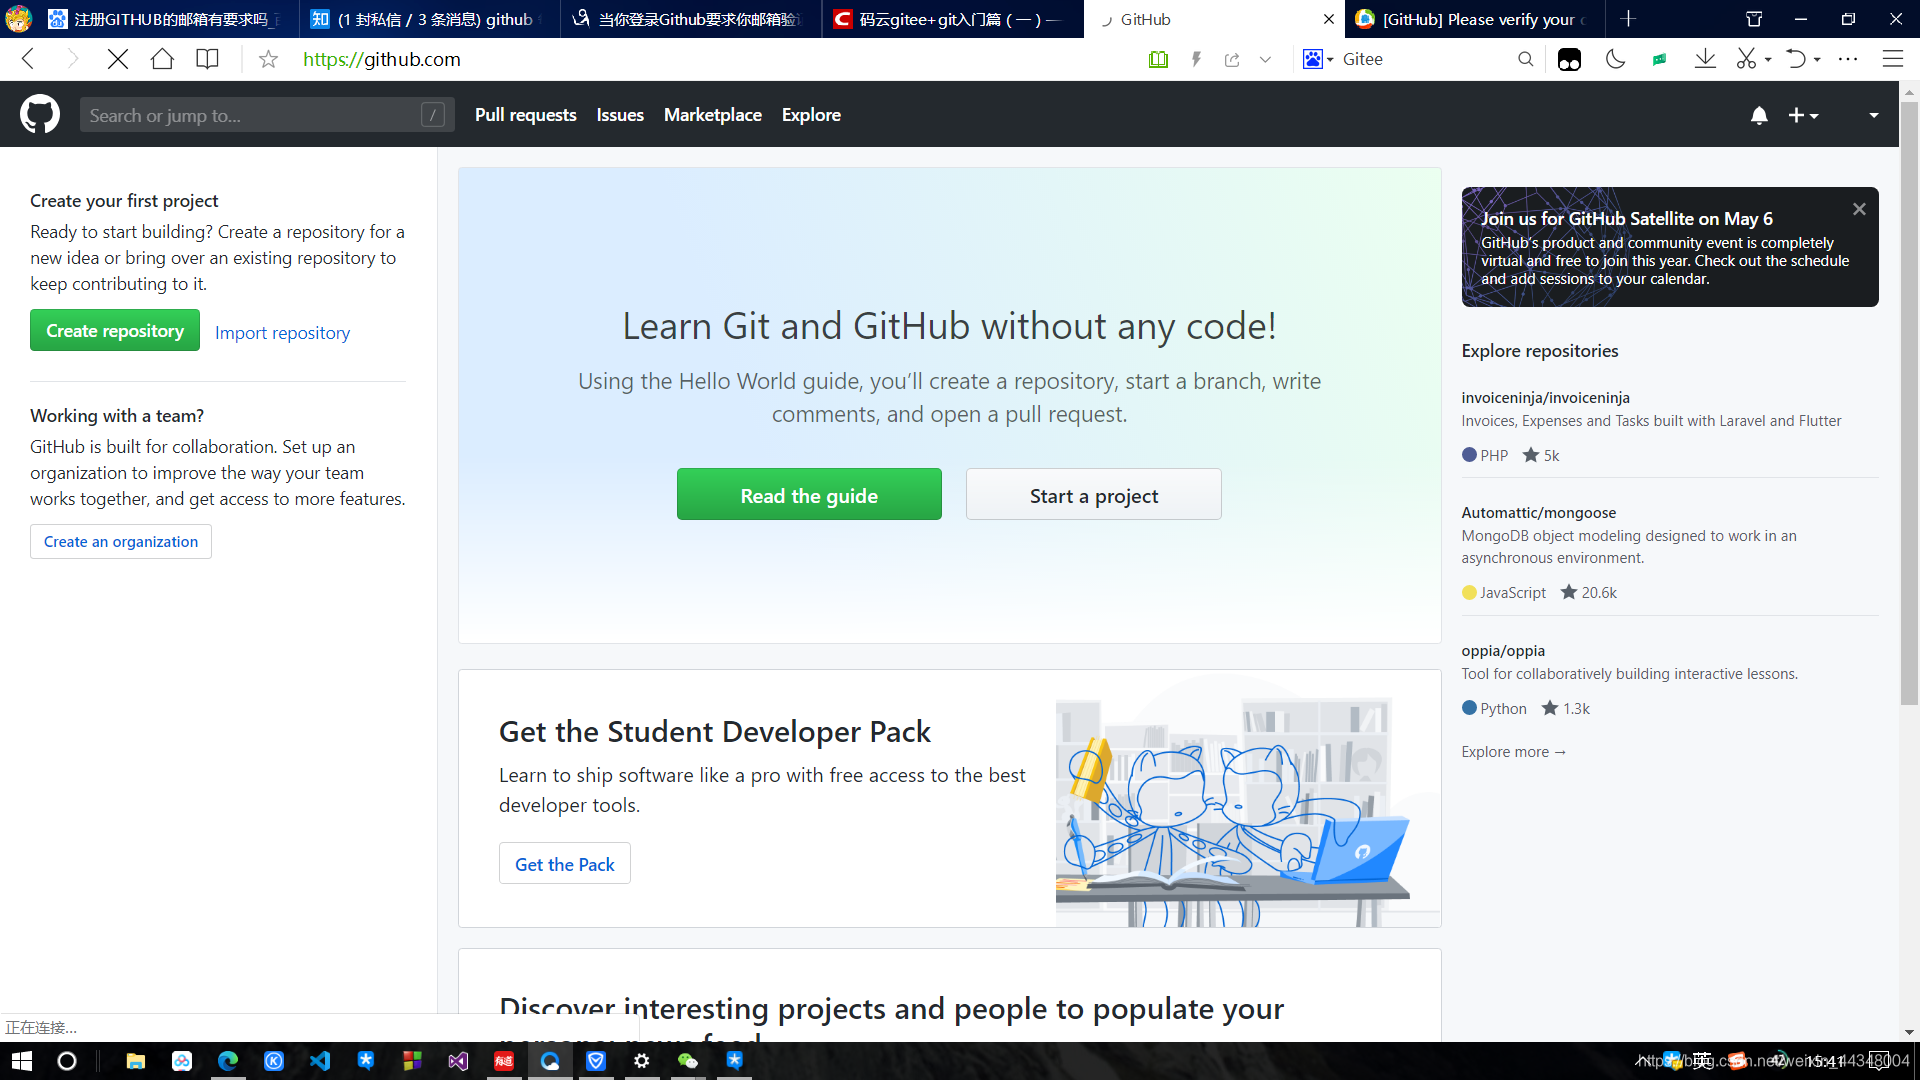Select Marketplace in the navigation bar

pos(712,115)
